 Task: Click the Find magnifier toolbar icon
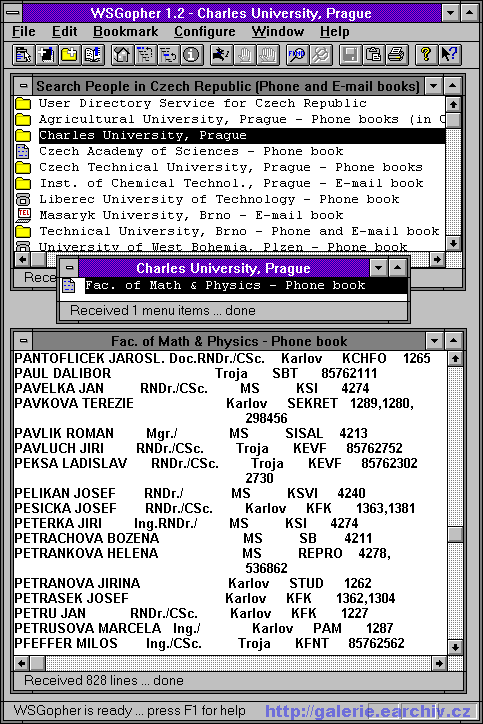point(296,55)
